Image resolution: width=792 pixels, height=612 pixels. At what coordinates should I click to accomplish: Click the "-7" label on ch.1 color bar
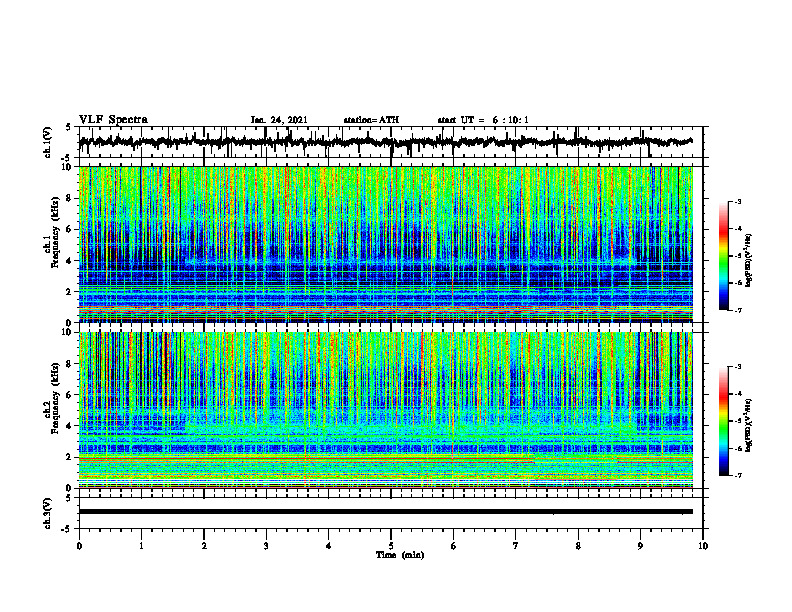pos(738,310)
